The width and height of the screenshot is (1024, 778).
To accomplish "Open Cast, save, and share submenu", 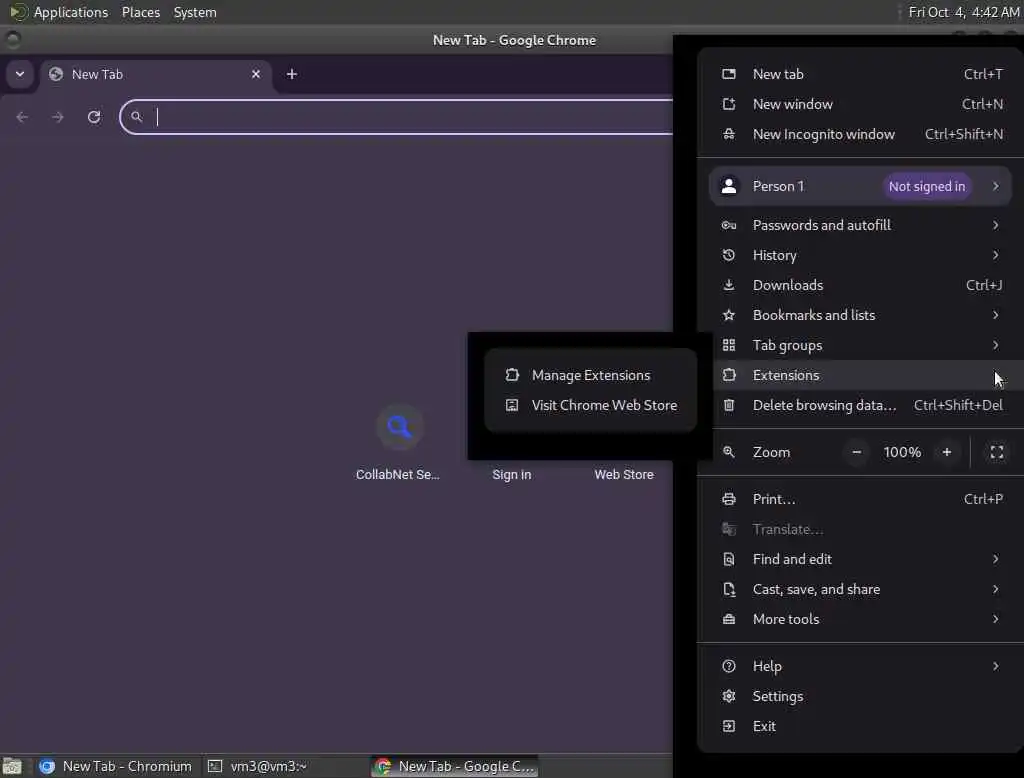I will [861, 590].
